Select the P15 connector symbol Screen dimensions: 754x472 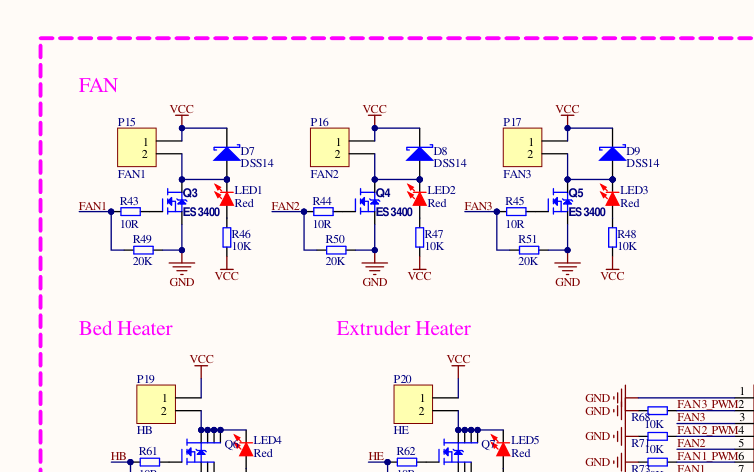click(x=137, y=148)
